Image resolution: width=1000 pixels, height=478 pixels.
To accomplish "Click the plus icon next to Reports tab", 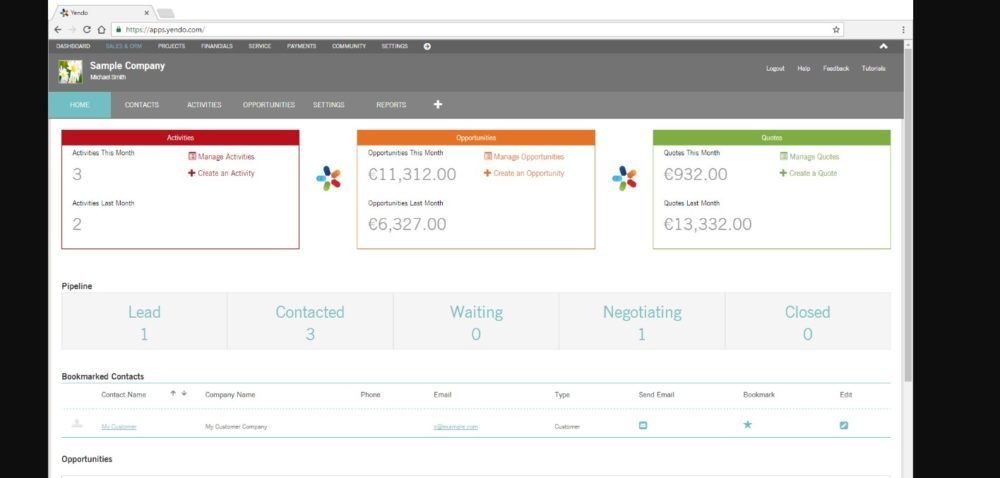I will (437, 105).
